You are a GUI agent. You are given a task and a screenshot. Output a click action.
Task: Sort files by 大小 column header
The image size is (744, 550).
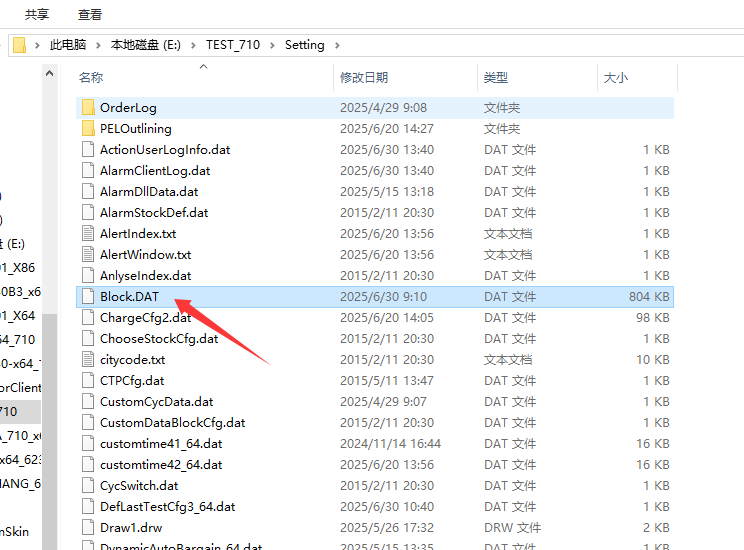615,77
